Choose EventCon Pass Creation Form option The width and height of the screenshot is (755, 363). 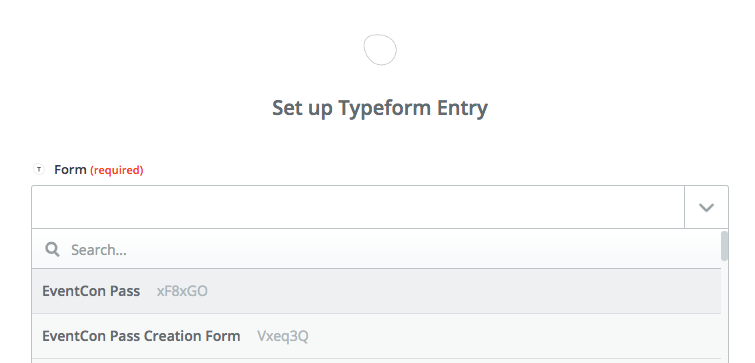[377, 336]
